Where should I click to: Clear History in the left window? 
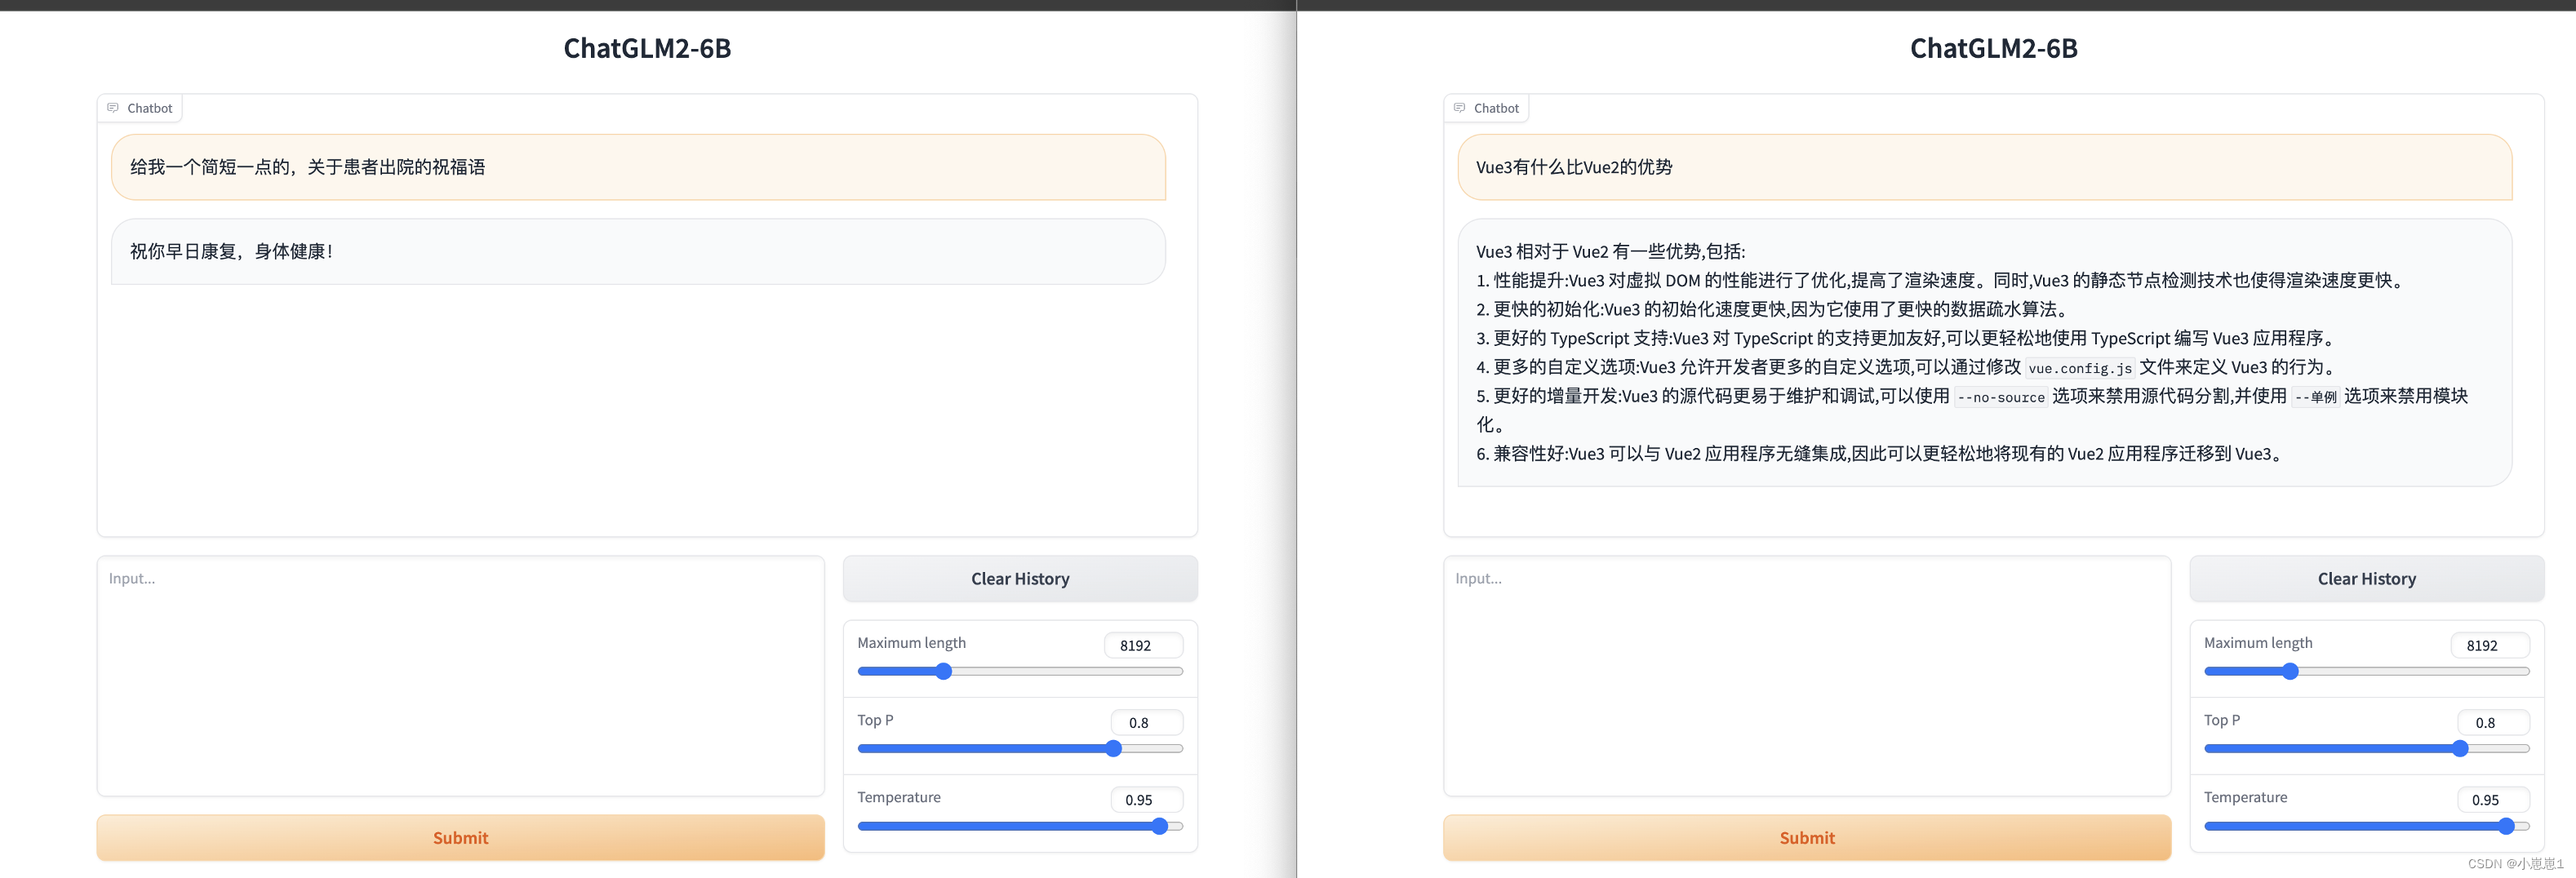click(x=1020, y=578)
